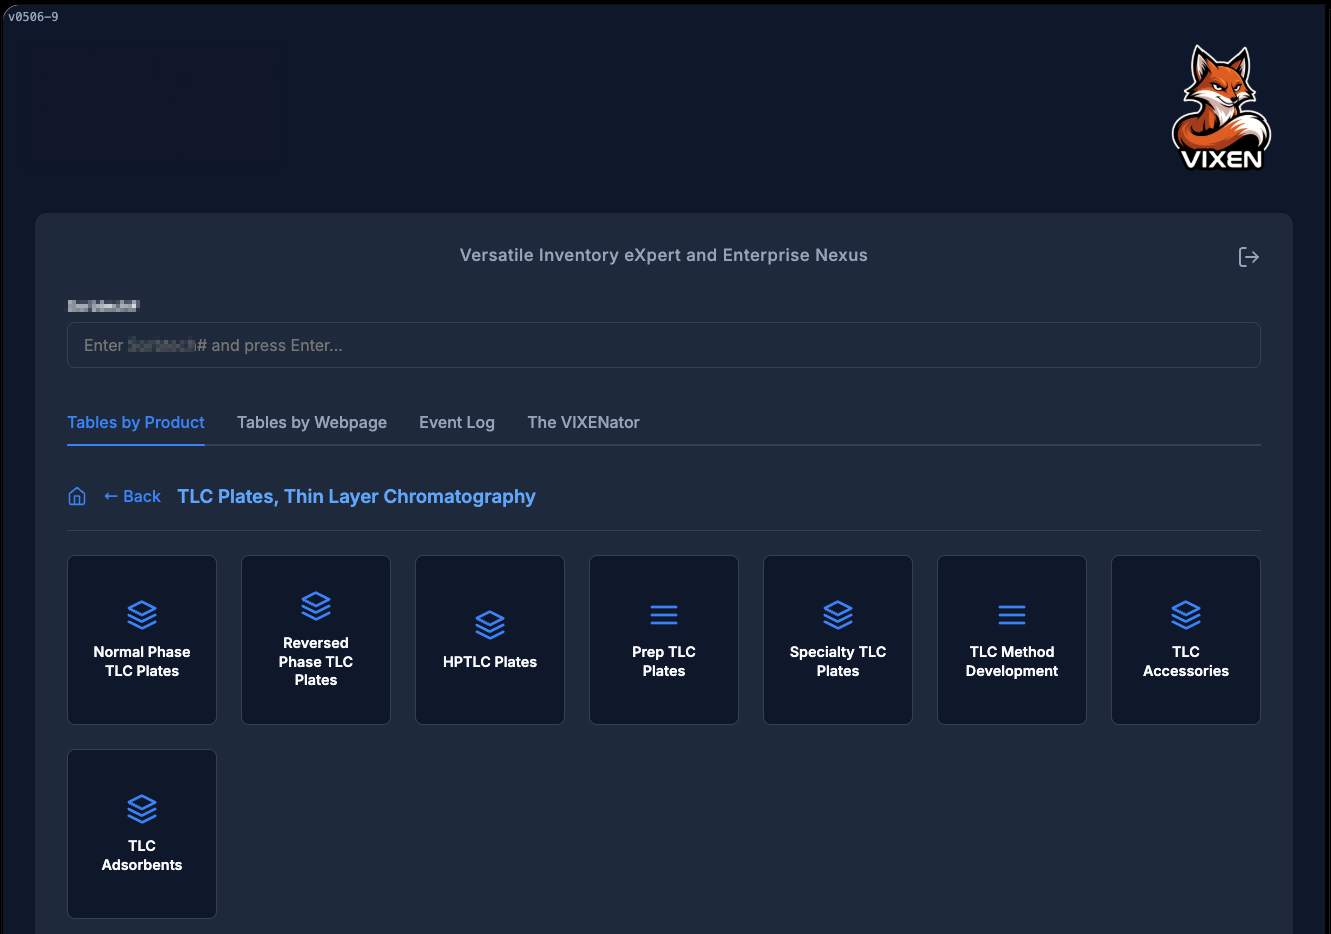Click TLC Plates, Thin Layer Chromatography heading
The height and width of the screenshot is (934, 1331).
tap(356, 496)
